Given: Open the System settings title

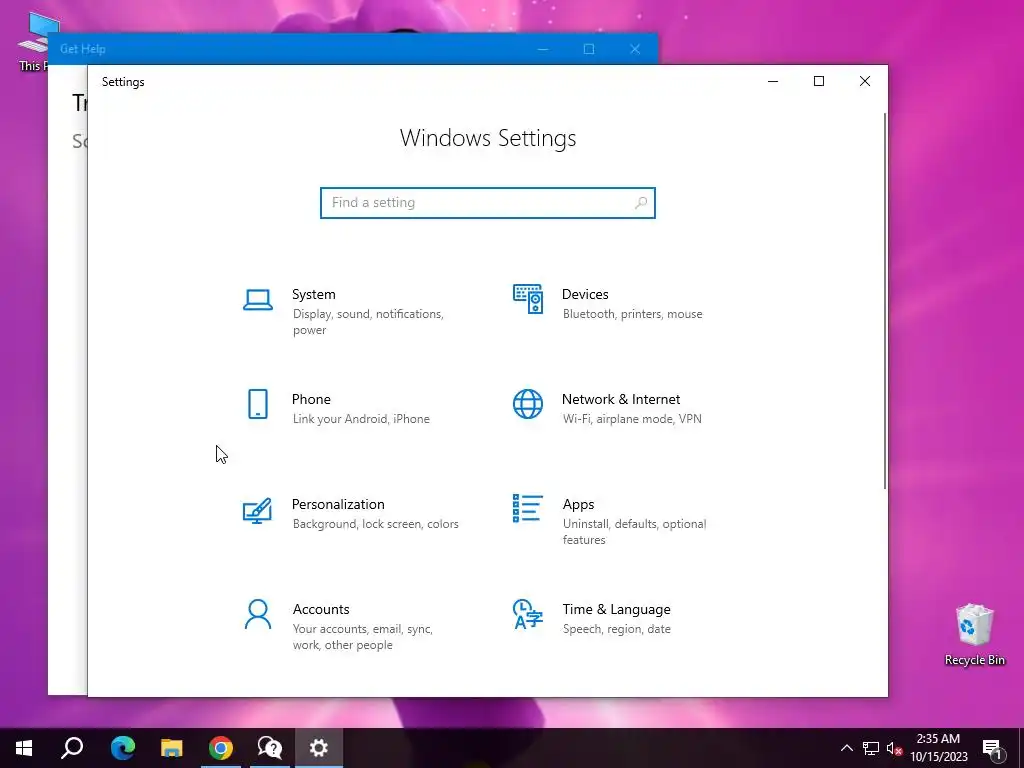Looking at the screenshot, I should pyautogui.click(x=313, y=295).
